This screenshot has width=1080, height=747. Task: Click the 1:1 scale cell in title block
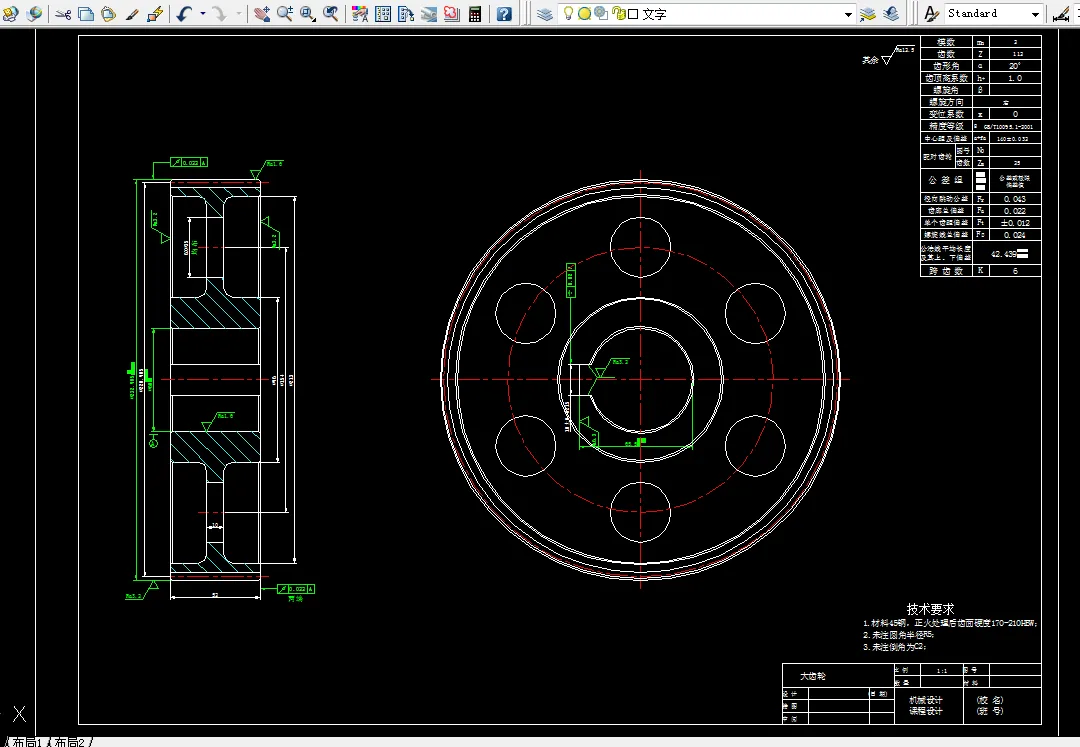coord(942,671)
